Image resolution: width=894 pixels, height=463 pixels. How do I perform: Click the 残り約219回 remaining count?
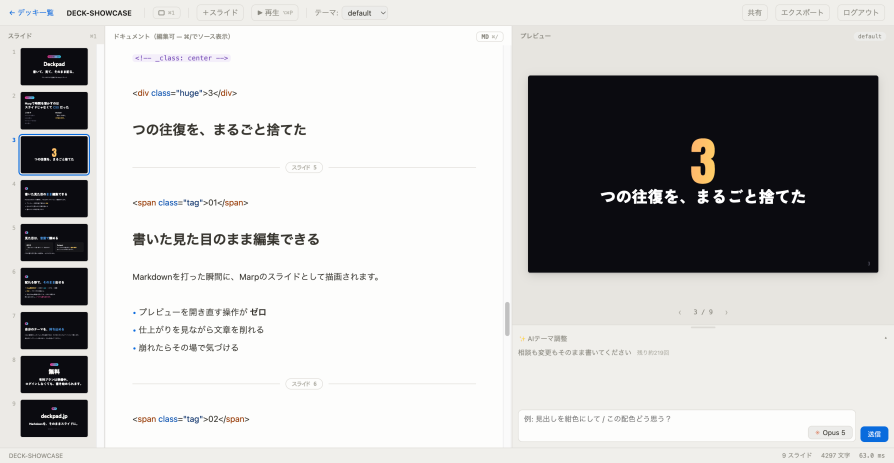point(653,353)
